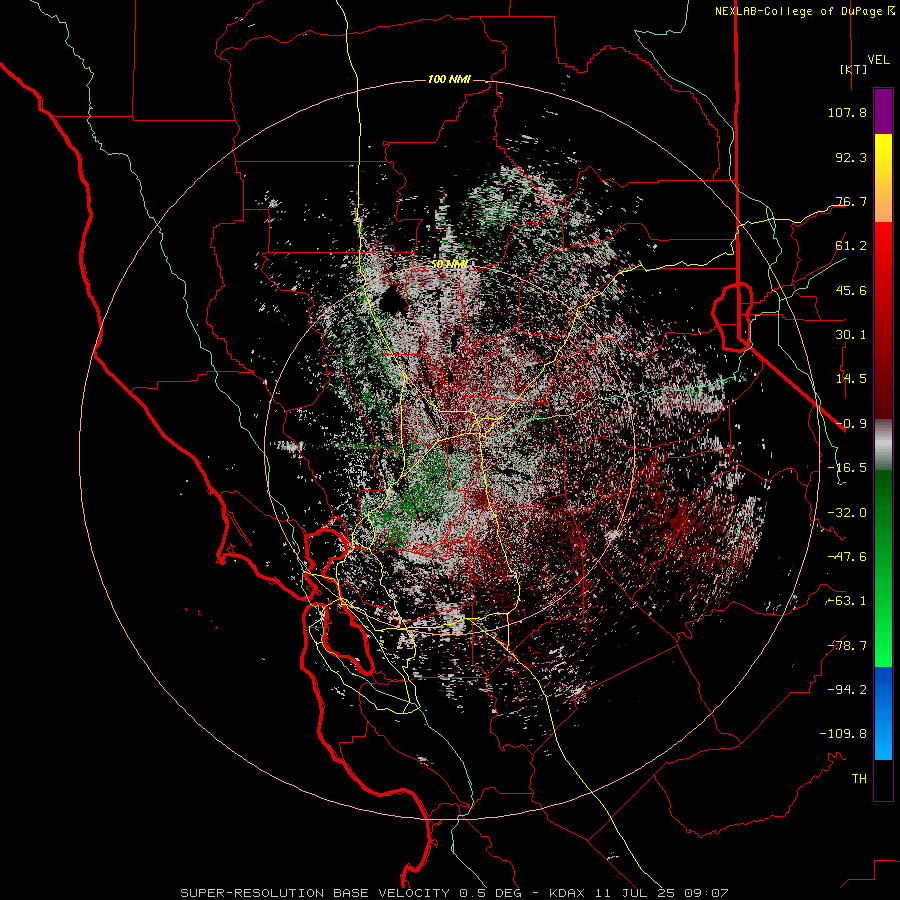
Task: Click the -16.5 velocity scale value
Action: tap(847, 468)
